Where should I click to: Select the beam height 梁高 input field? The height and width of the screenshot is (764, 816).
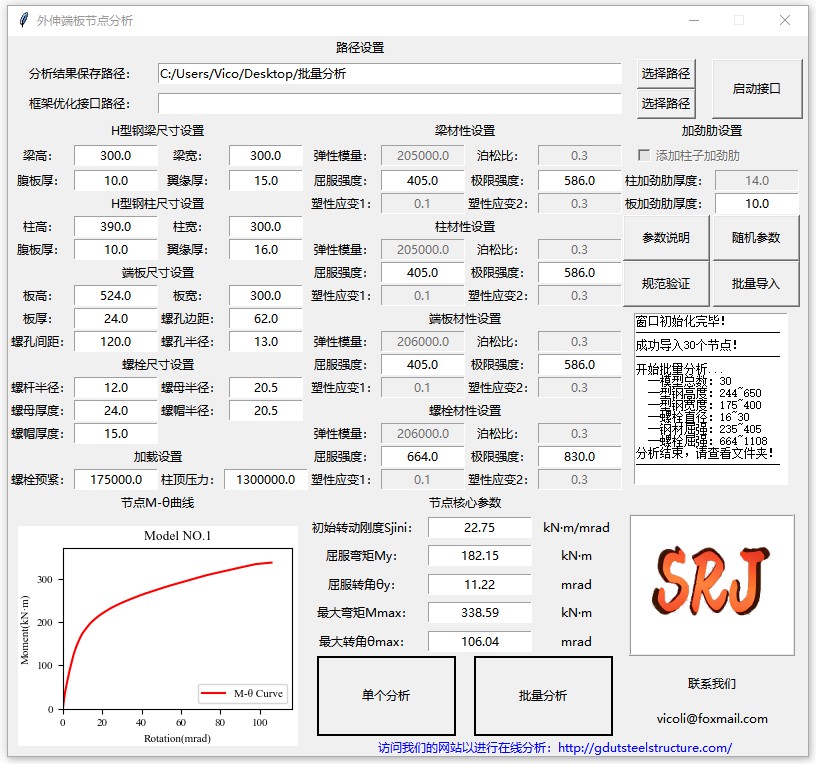[x=115, y=156]
